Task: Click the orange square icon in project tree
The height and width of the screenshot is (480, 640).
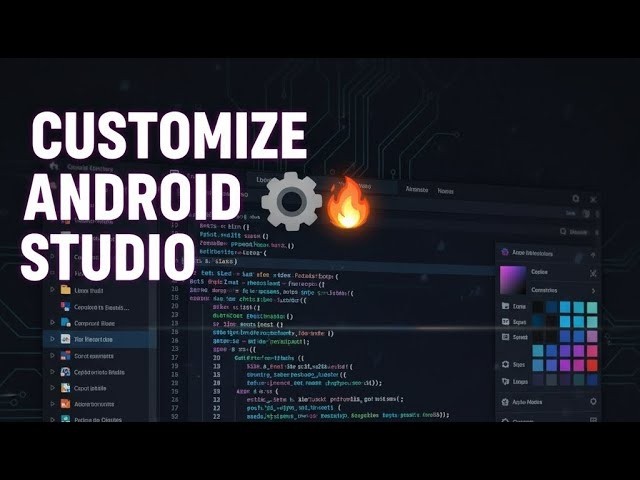Action: coord(65,404)
